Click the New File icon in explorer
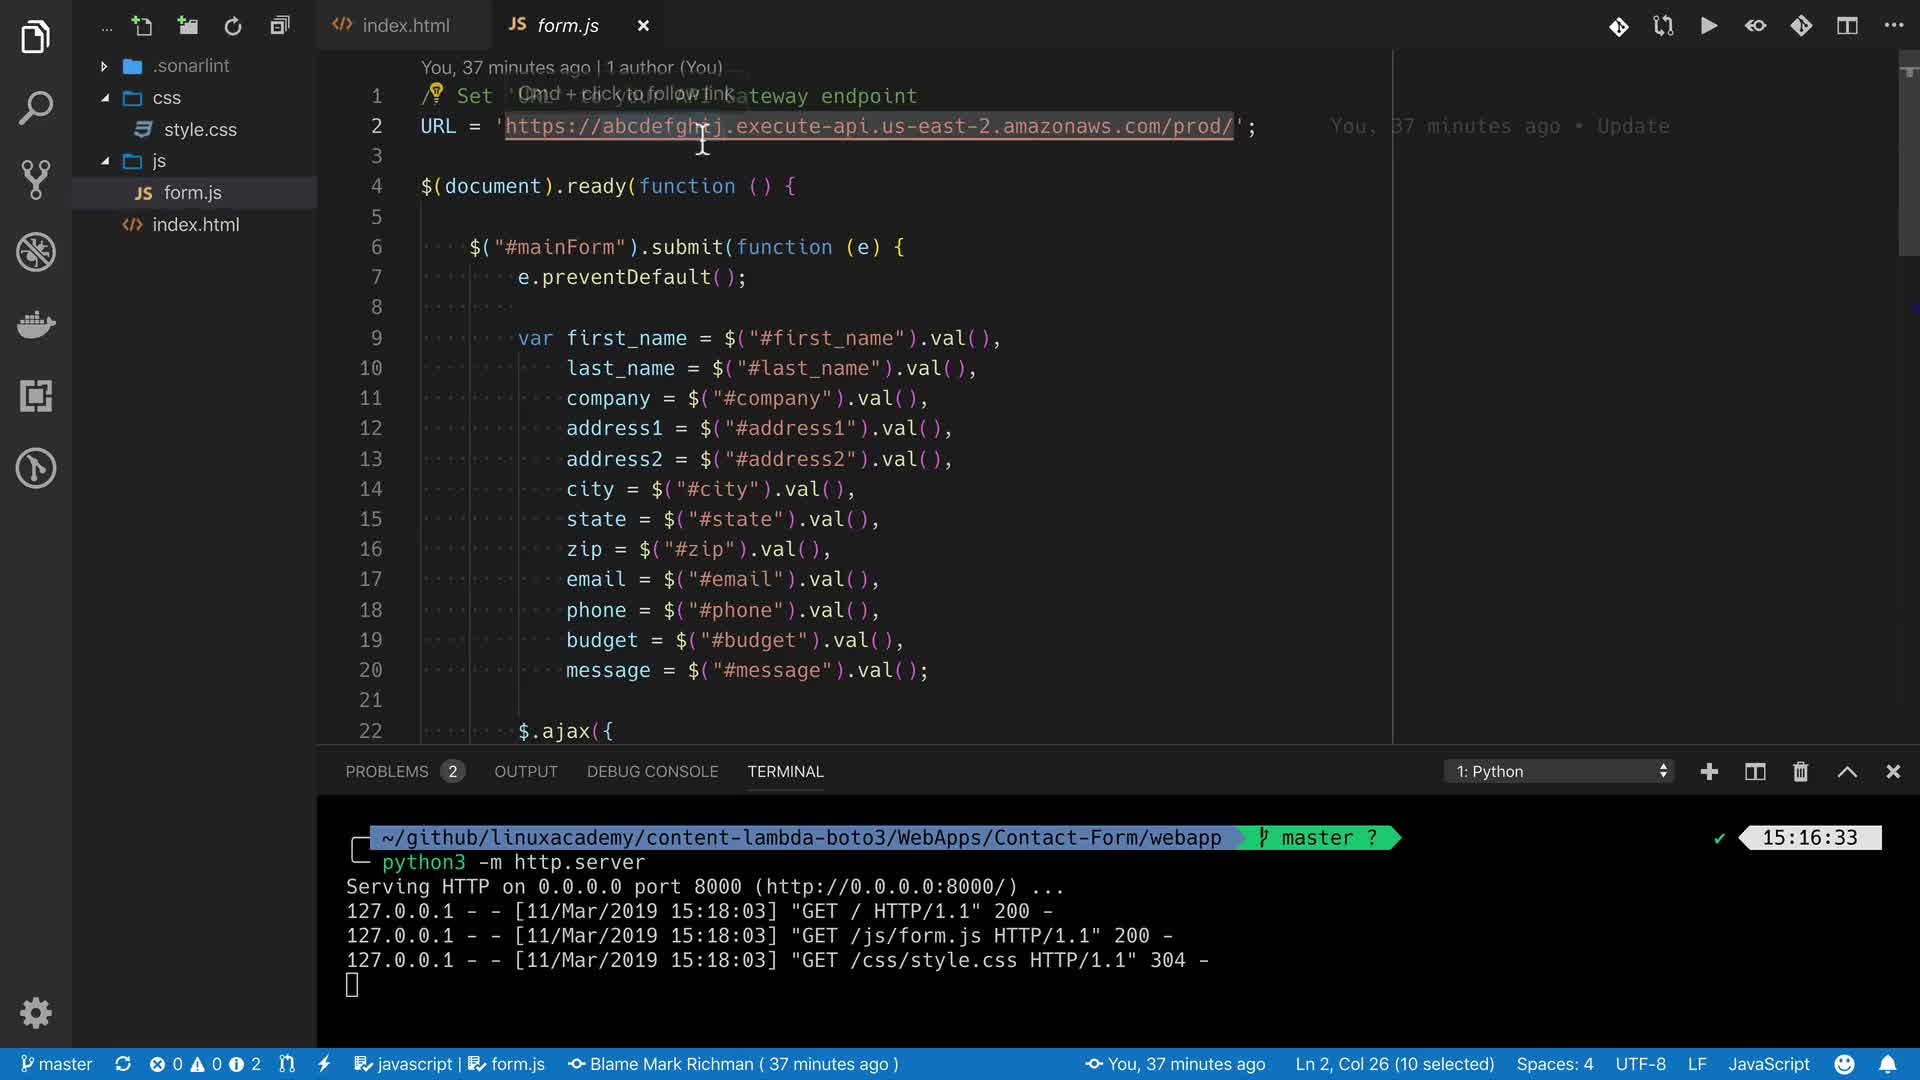The height and width of the screenshot is (1080, 1920). coord(142,26)
